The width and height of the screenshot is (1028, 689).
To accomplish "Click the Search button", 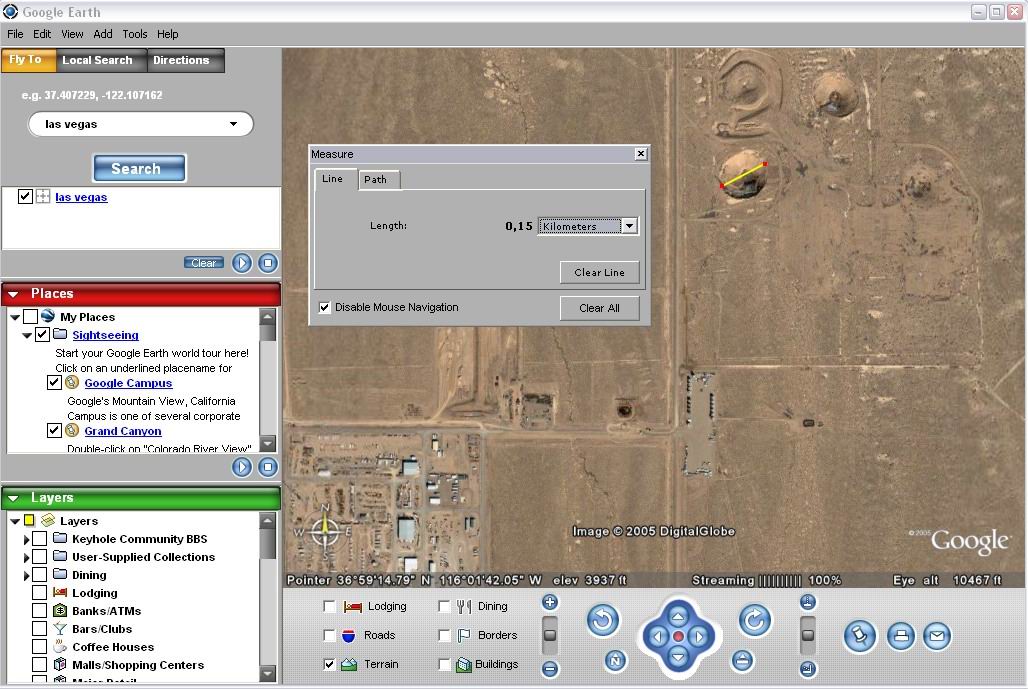I will (139, 168).
